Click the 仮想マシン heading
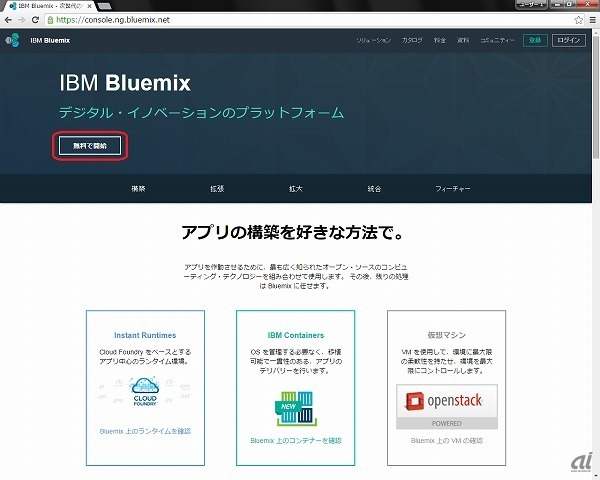The height and width of the screenshot is (480, 600). click(447, 335)
